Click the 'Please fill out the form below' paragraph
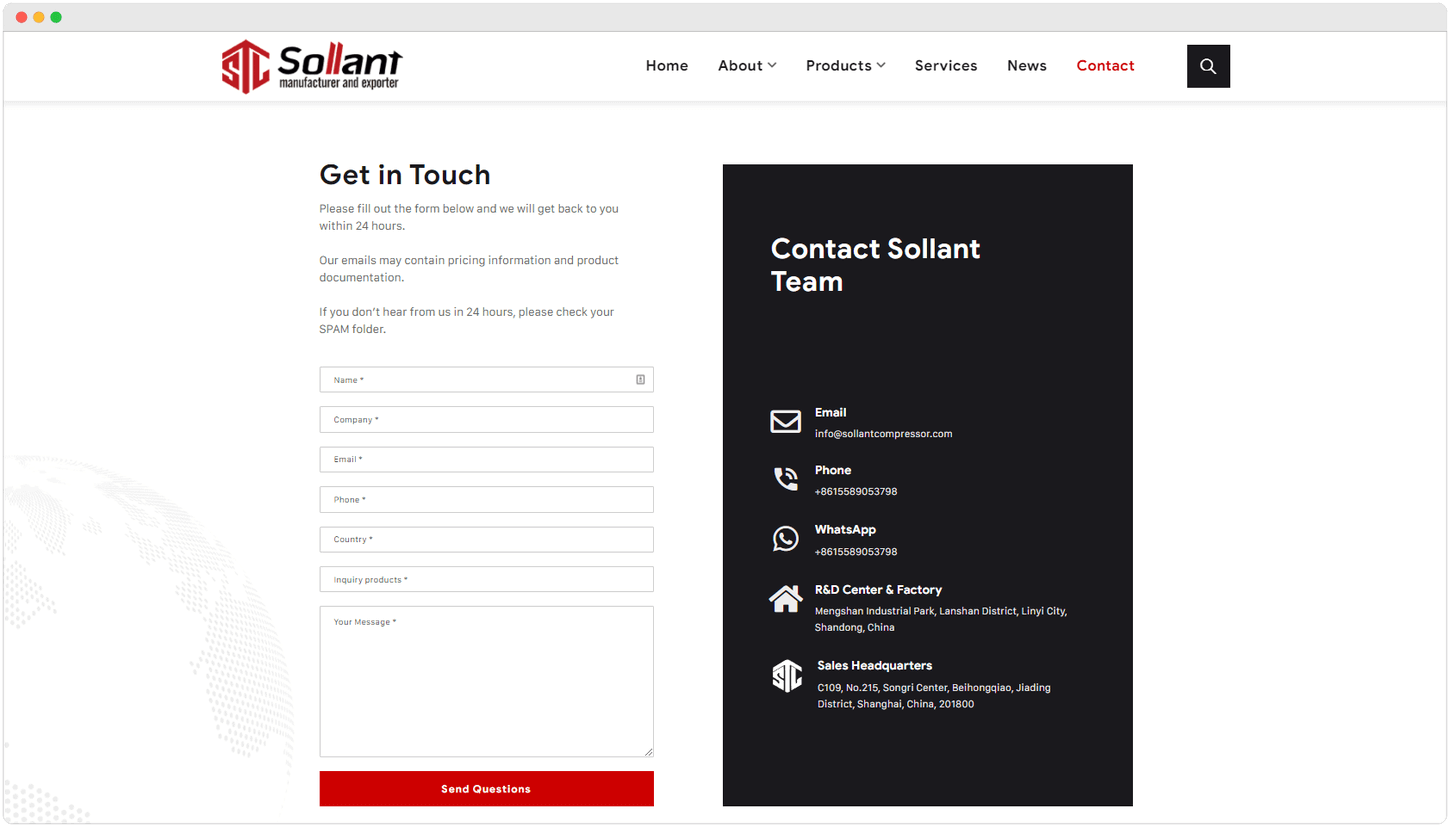Viewport: 1450px width, 827px height. coord(469,217)
